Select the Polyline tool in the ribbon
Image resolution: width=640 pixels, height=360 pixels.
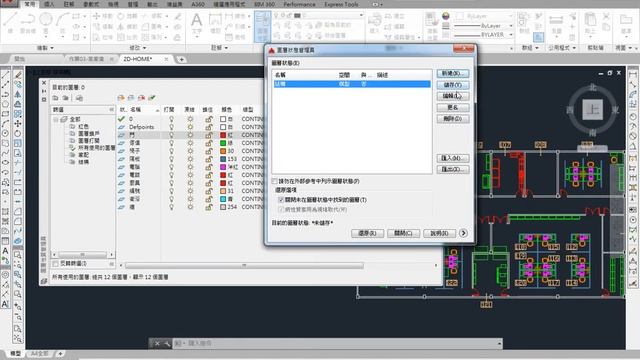(28, 22)
